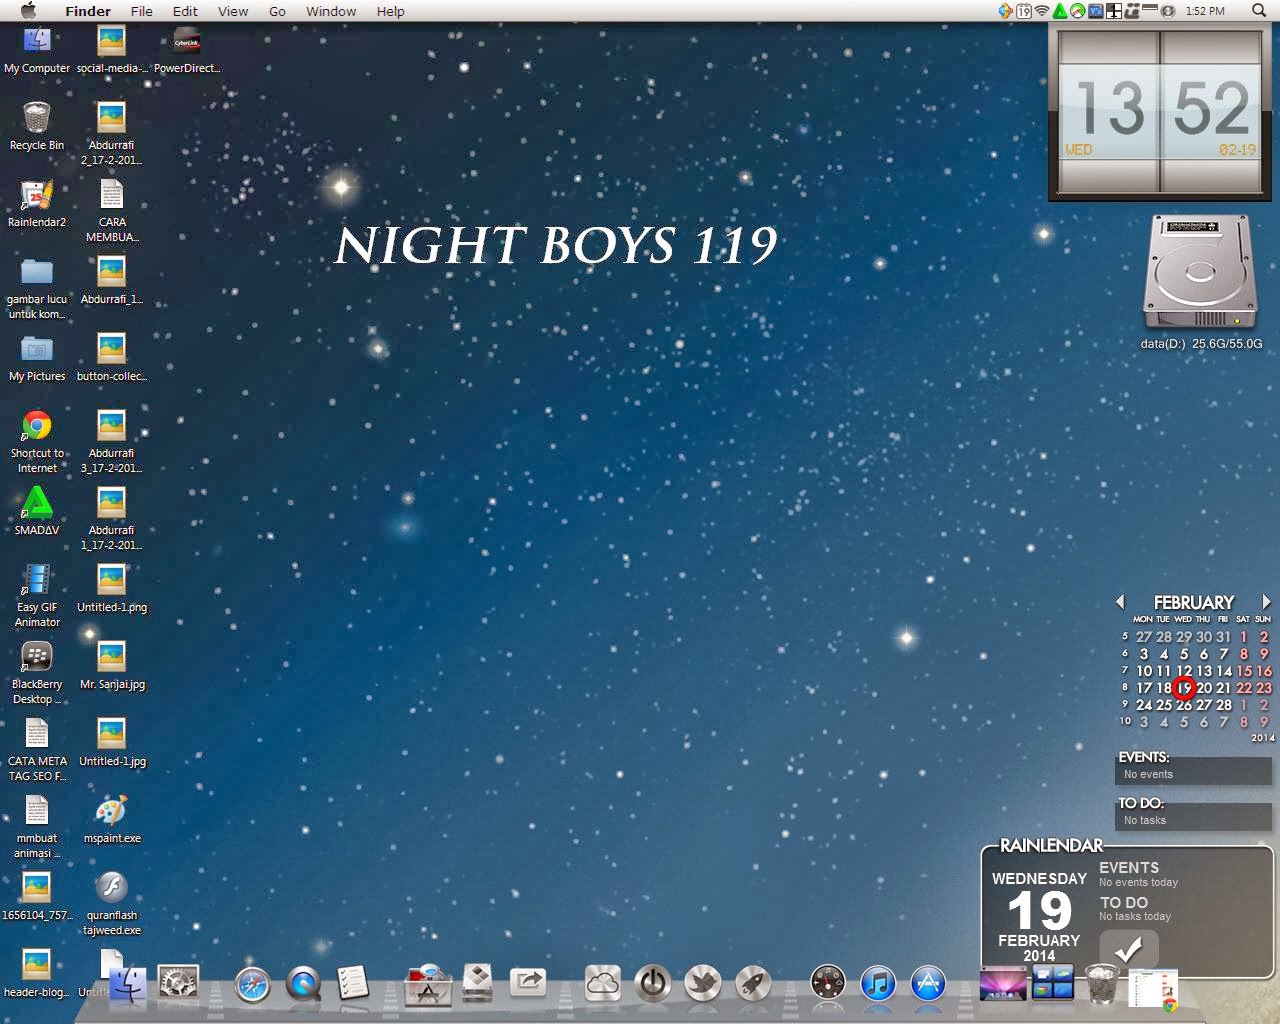Open the mspaint.exe desktop icon
Image resolution: width=1280 pixels, height=1024 pixels.
pyautogui.click(x=111, y=810)
